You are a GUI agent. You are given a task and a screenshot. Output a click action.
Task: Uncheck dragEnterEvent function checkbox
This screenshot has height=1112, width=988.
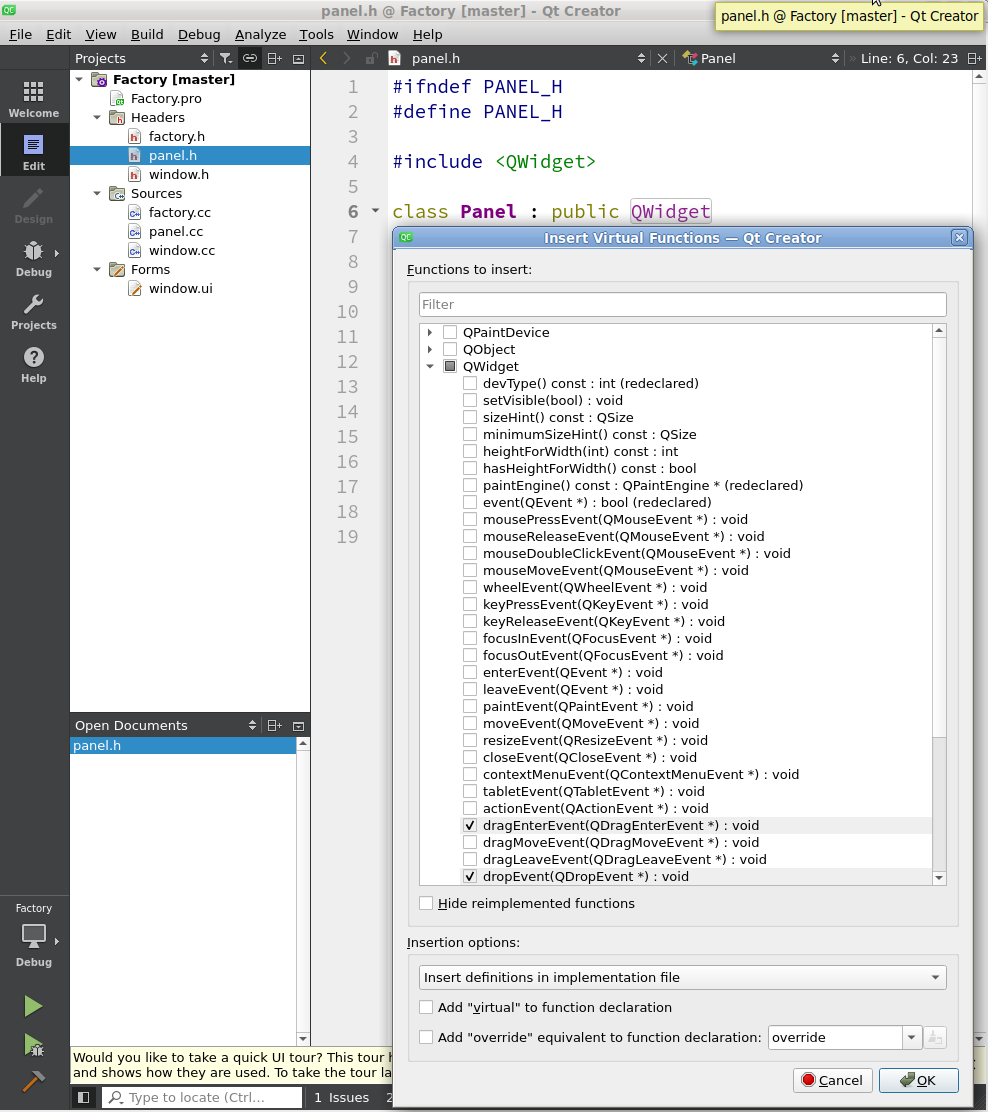(470, 825)
